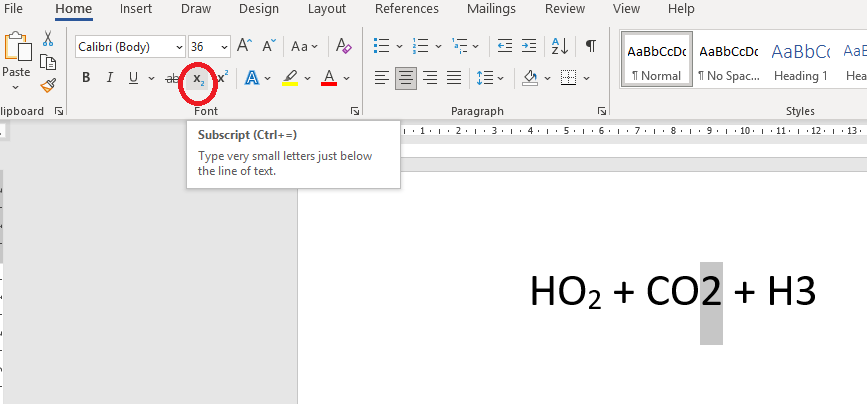Switch to the Mailings tab

point(491,9)
